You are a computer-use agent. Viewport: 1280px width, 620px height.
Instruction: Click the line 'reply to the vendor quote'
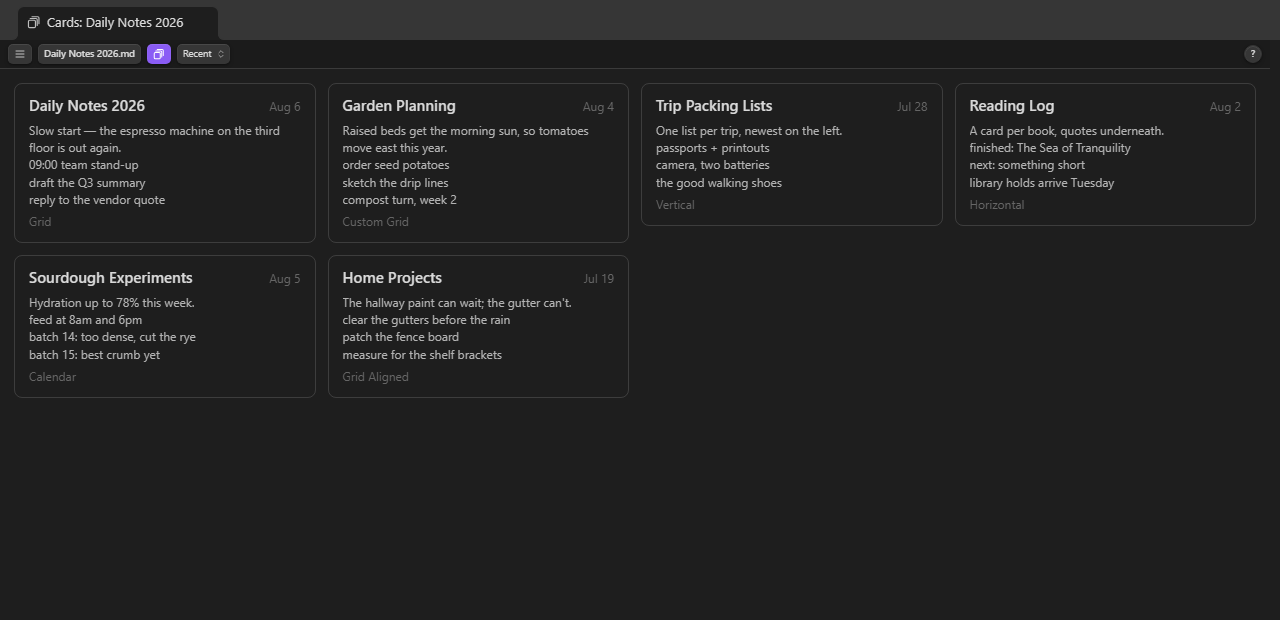pos(97,200)
